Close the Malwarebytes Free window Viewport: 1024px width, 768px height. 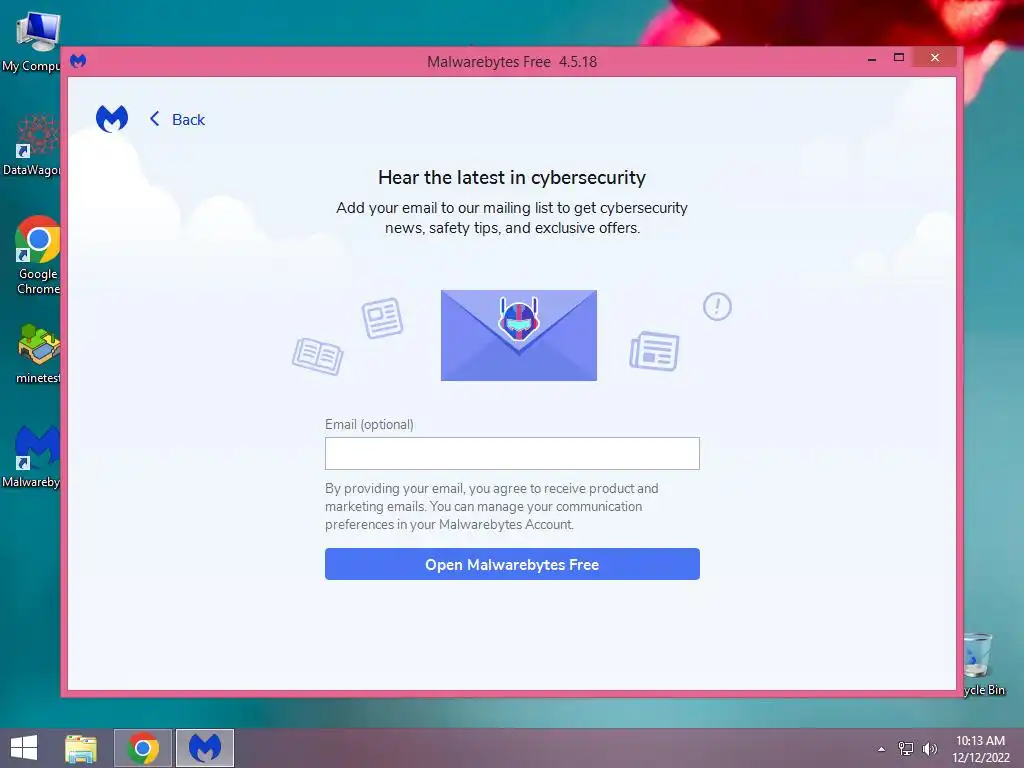[935, 57]
